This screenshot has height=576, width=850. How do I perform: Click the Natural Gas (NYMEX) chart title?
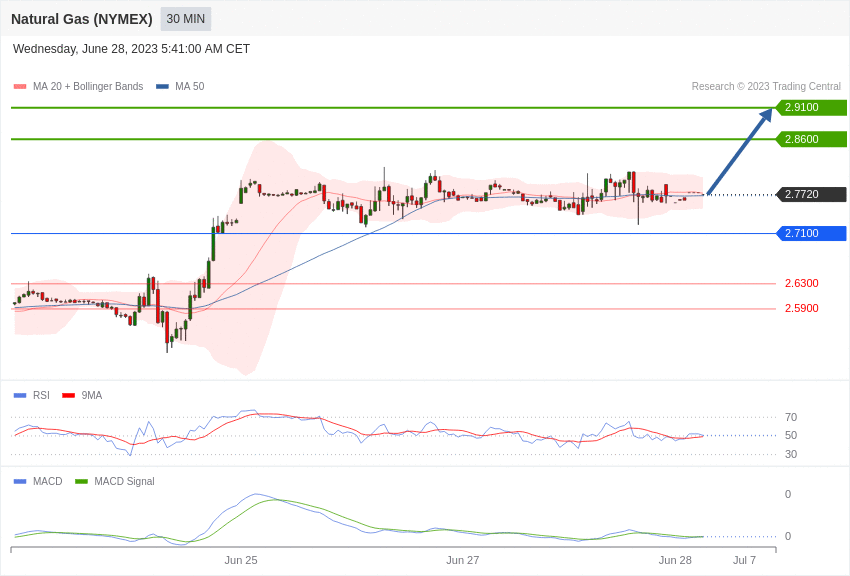click(x=82, y=19)
